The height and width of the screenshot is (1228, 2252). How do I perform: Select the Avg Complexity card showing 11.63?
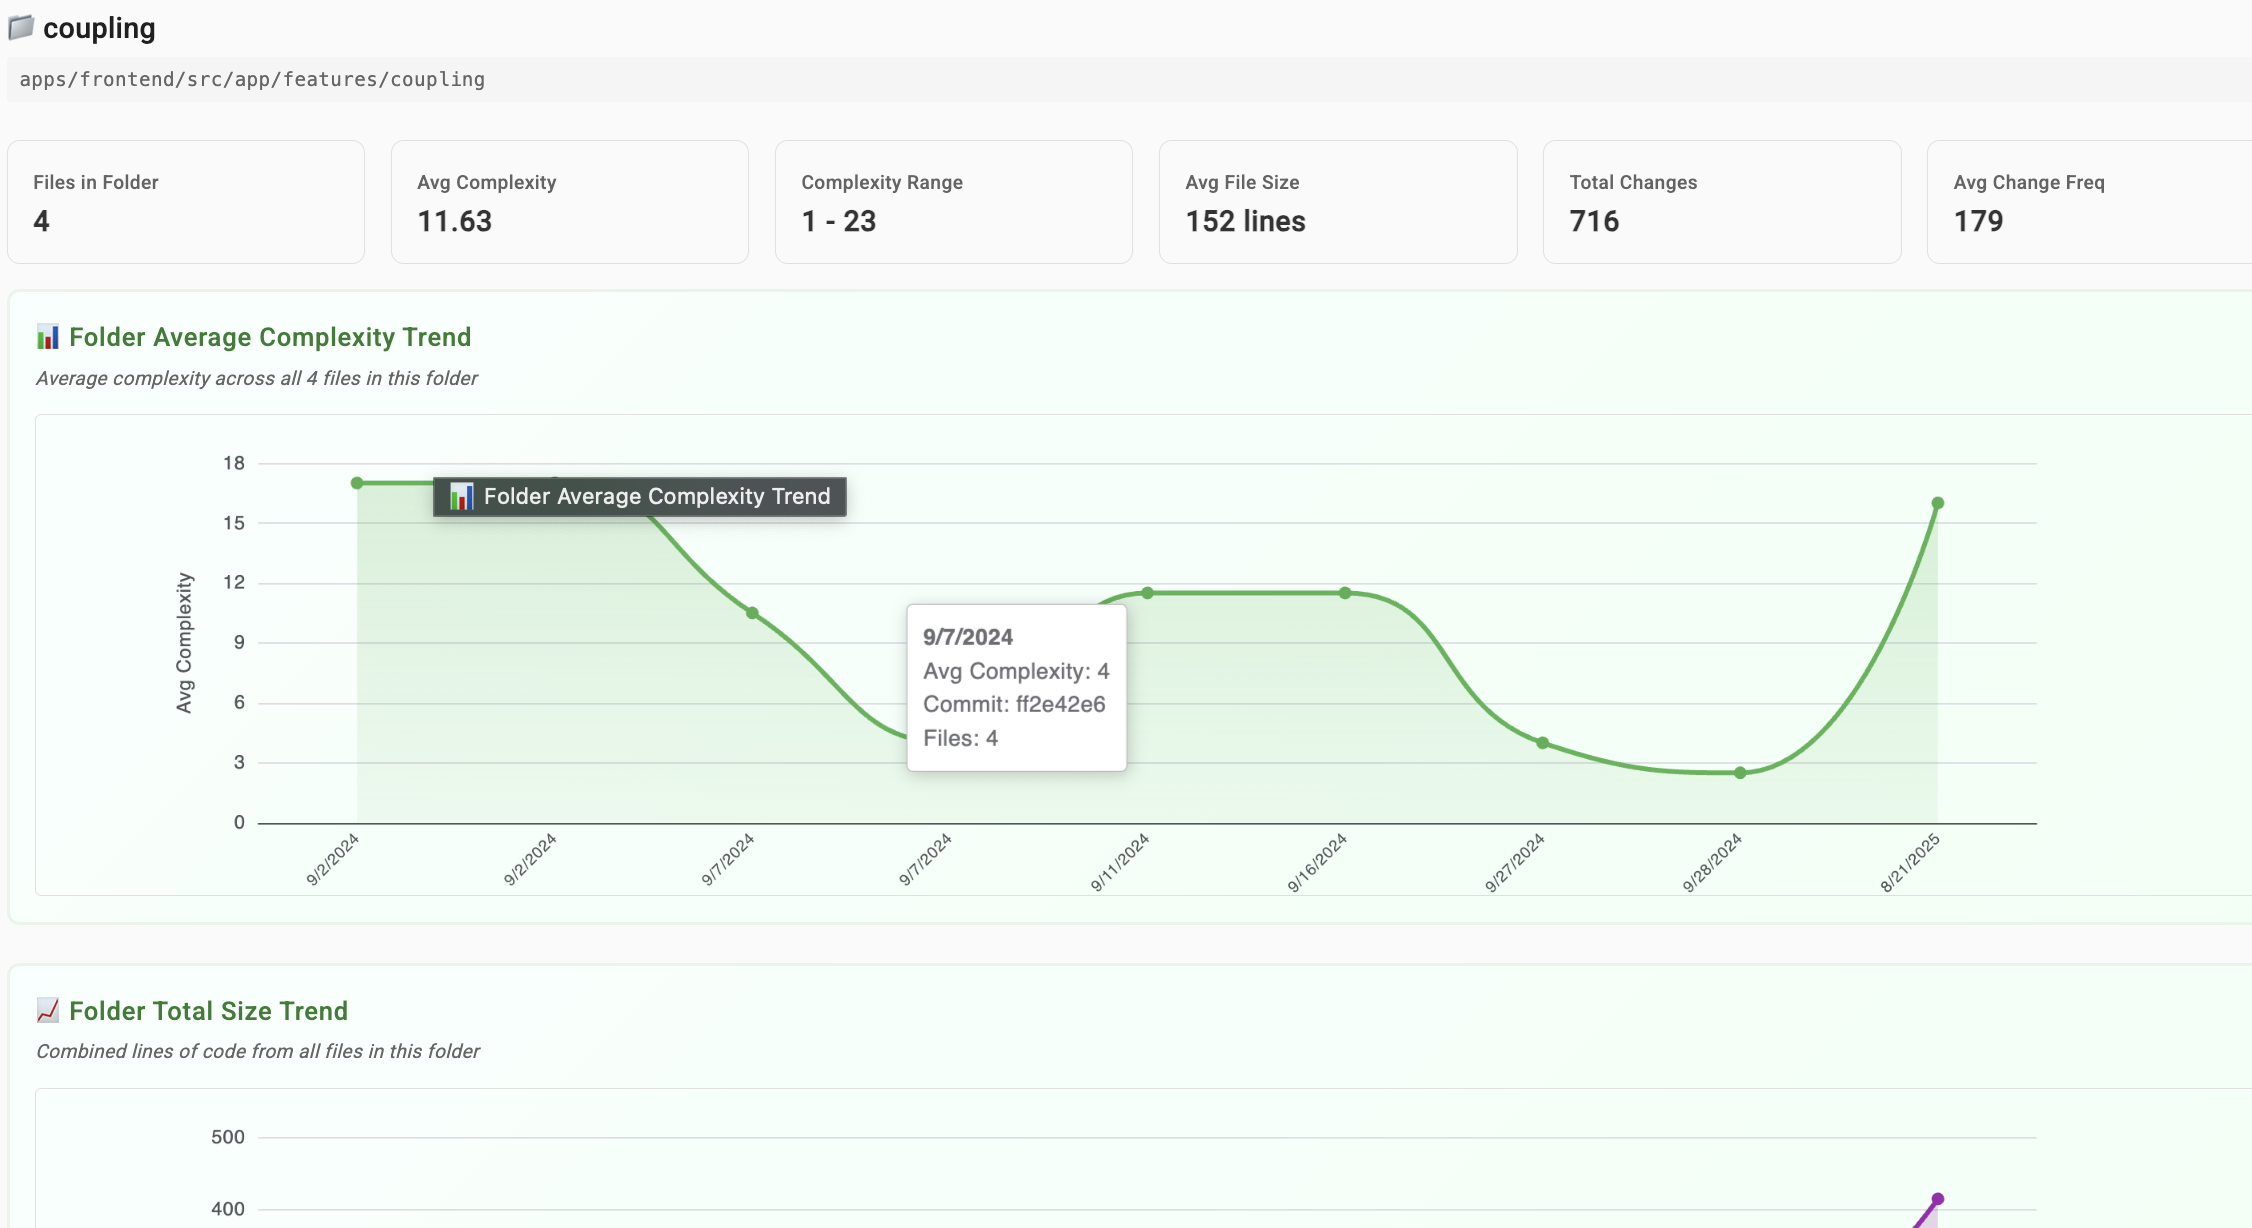(x=570, y=202)
